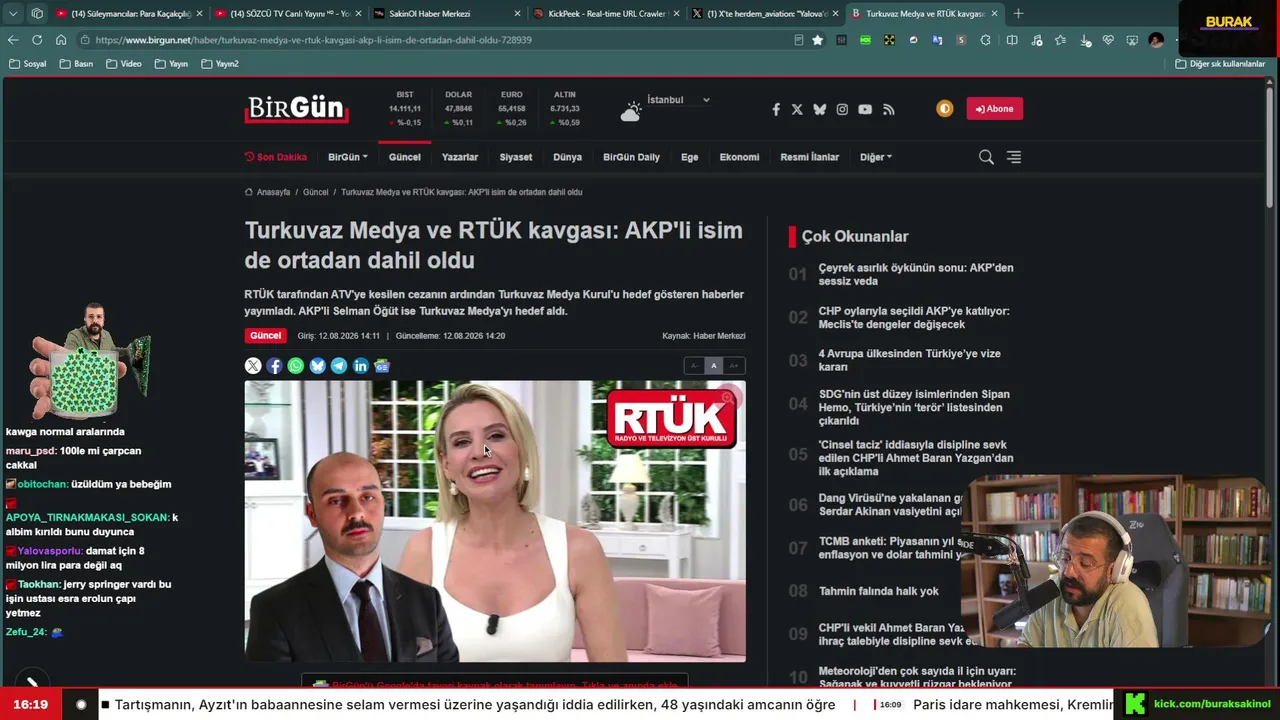Switch to the Süleymancılar YouTube tab

pyautogui.click(x=128, y=14)
